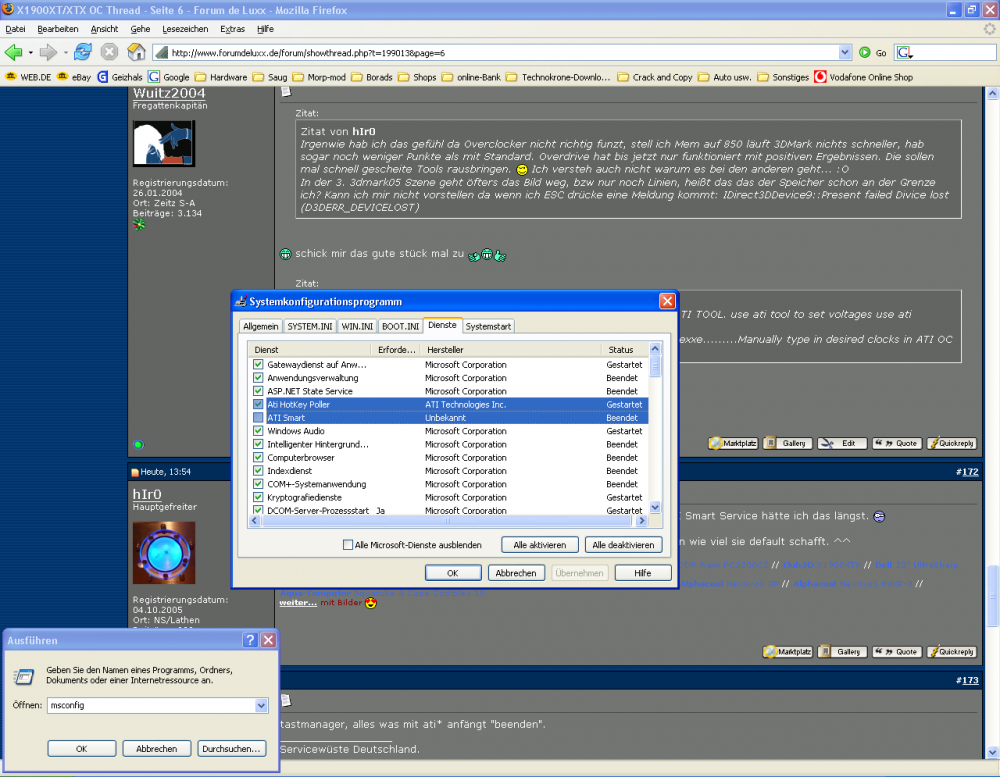Open the address bar URL history dropdown
Viewport: 1000px width, 777px height.
[846, 52]
